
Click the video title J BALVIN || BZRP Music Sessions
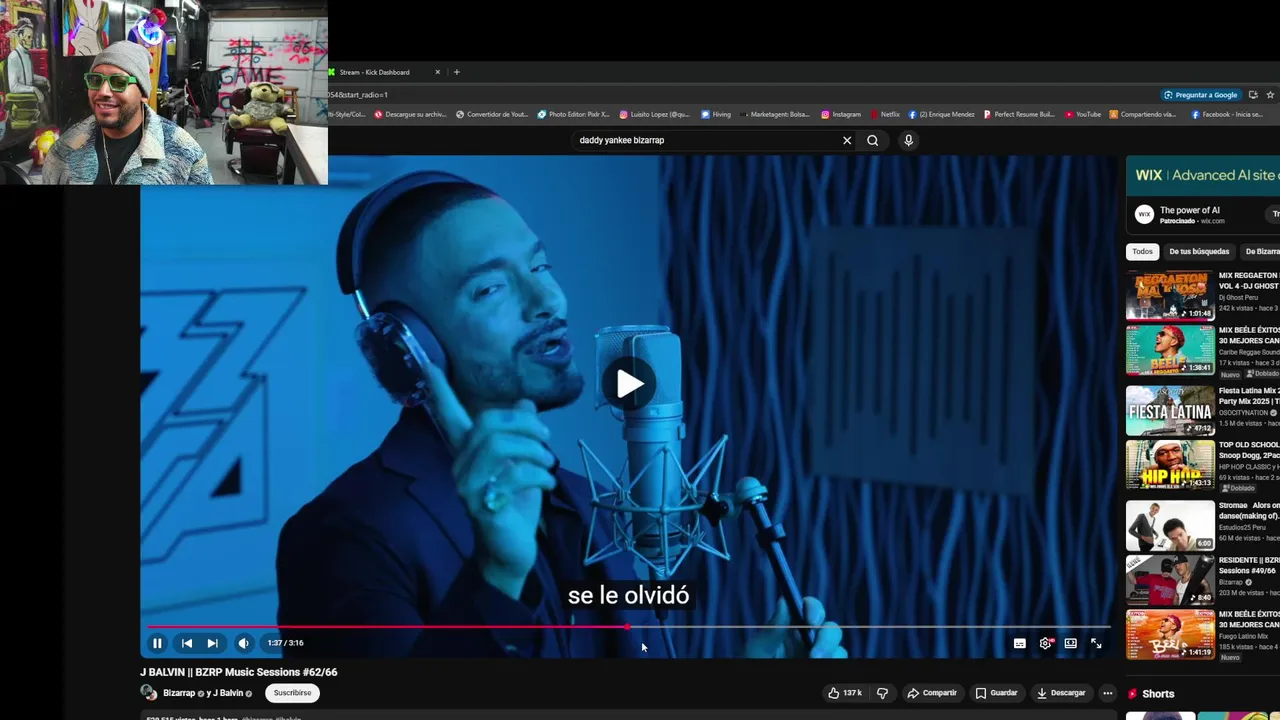point(239,672)
